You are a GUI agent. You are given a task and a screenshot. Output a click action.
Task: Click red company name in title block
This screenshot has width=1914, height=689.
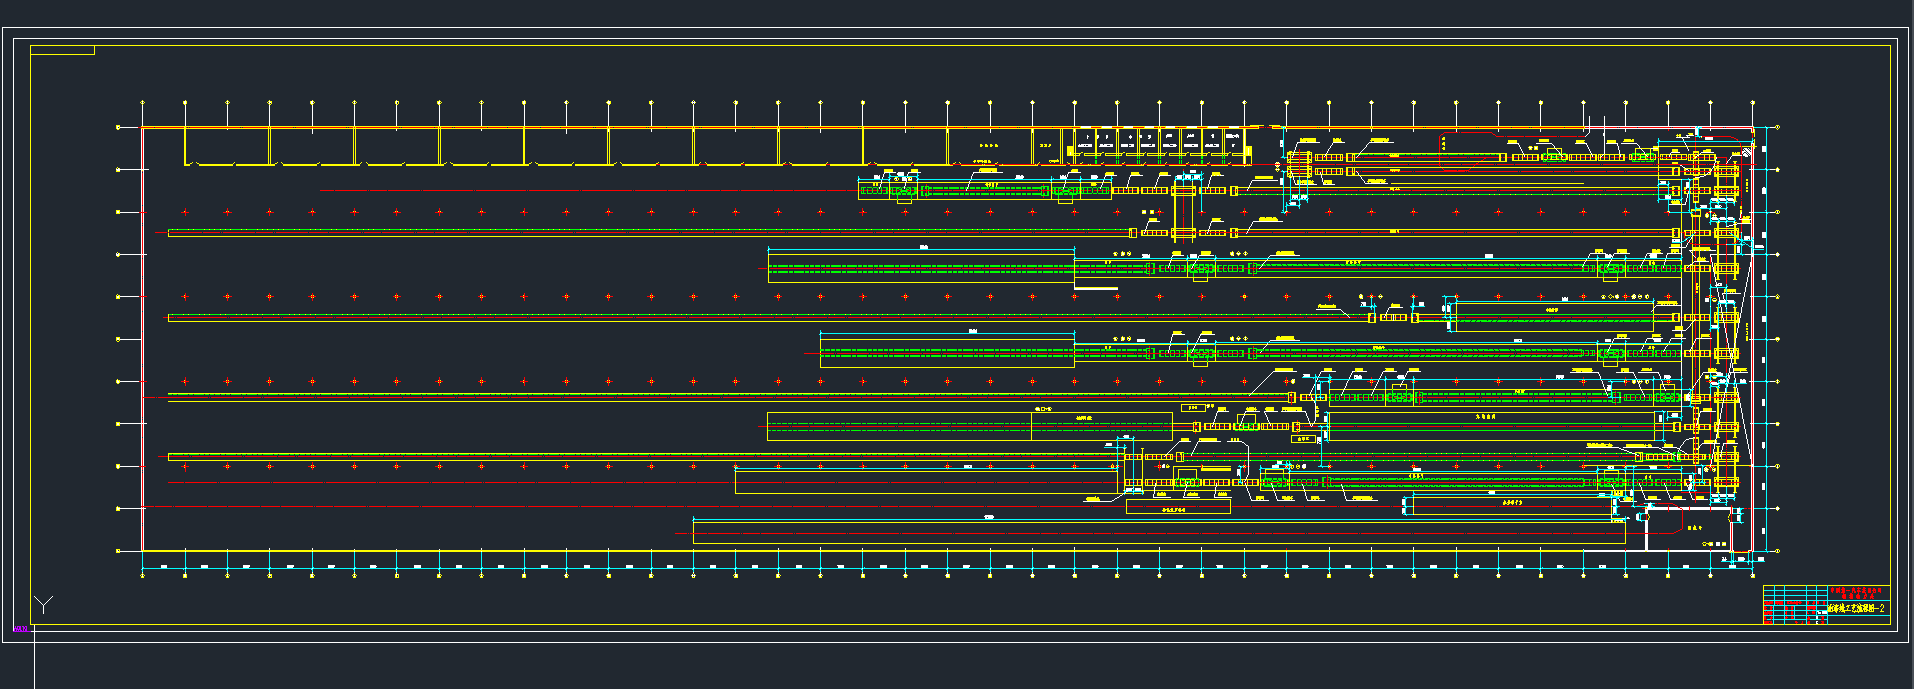click(x=1855, y=592)
